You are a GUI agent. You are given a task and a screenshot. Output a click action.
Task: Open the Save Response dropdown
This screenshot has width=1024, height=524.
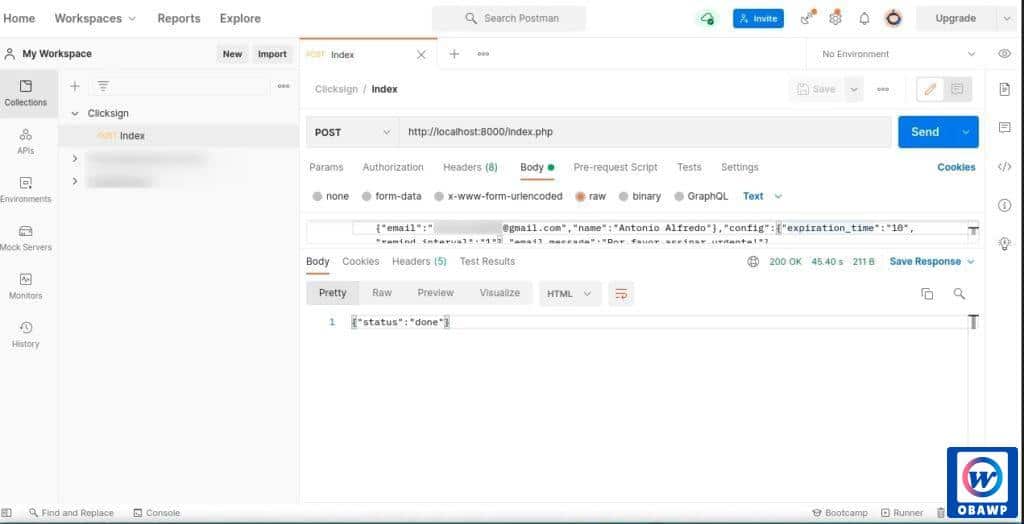click(931, 261)
